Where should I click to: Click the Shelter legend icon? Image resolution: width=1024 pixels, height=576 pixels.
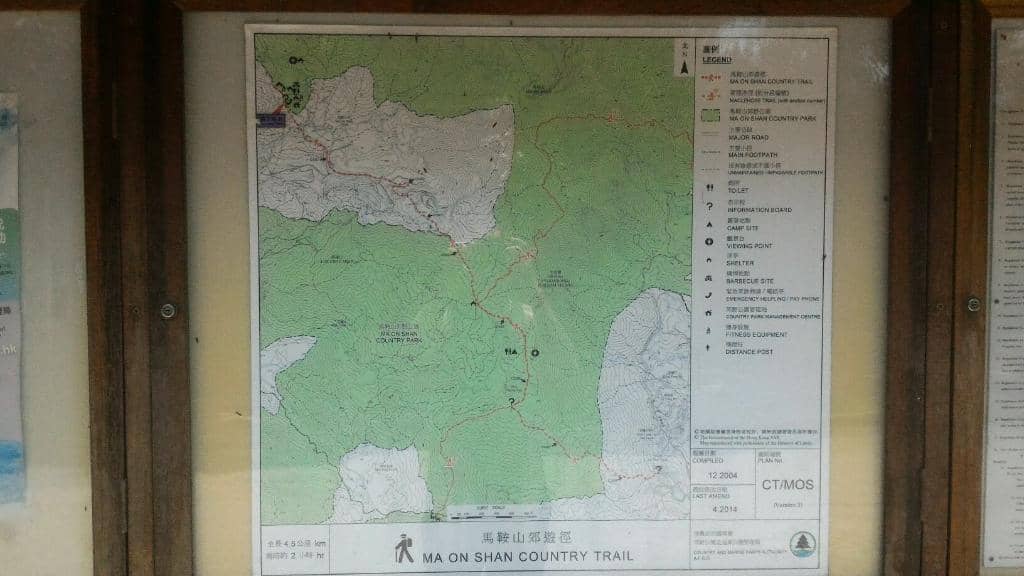[708, 260]
